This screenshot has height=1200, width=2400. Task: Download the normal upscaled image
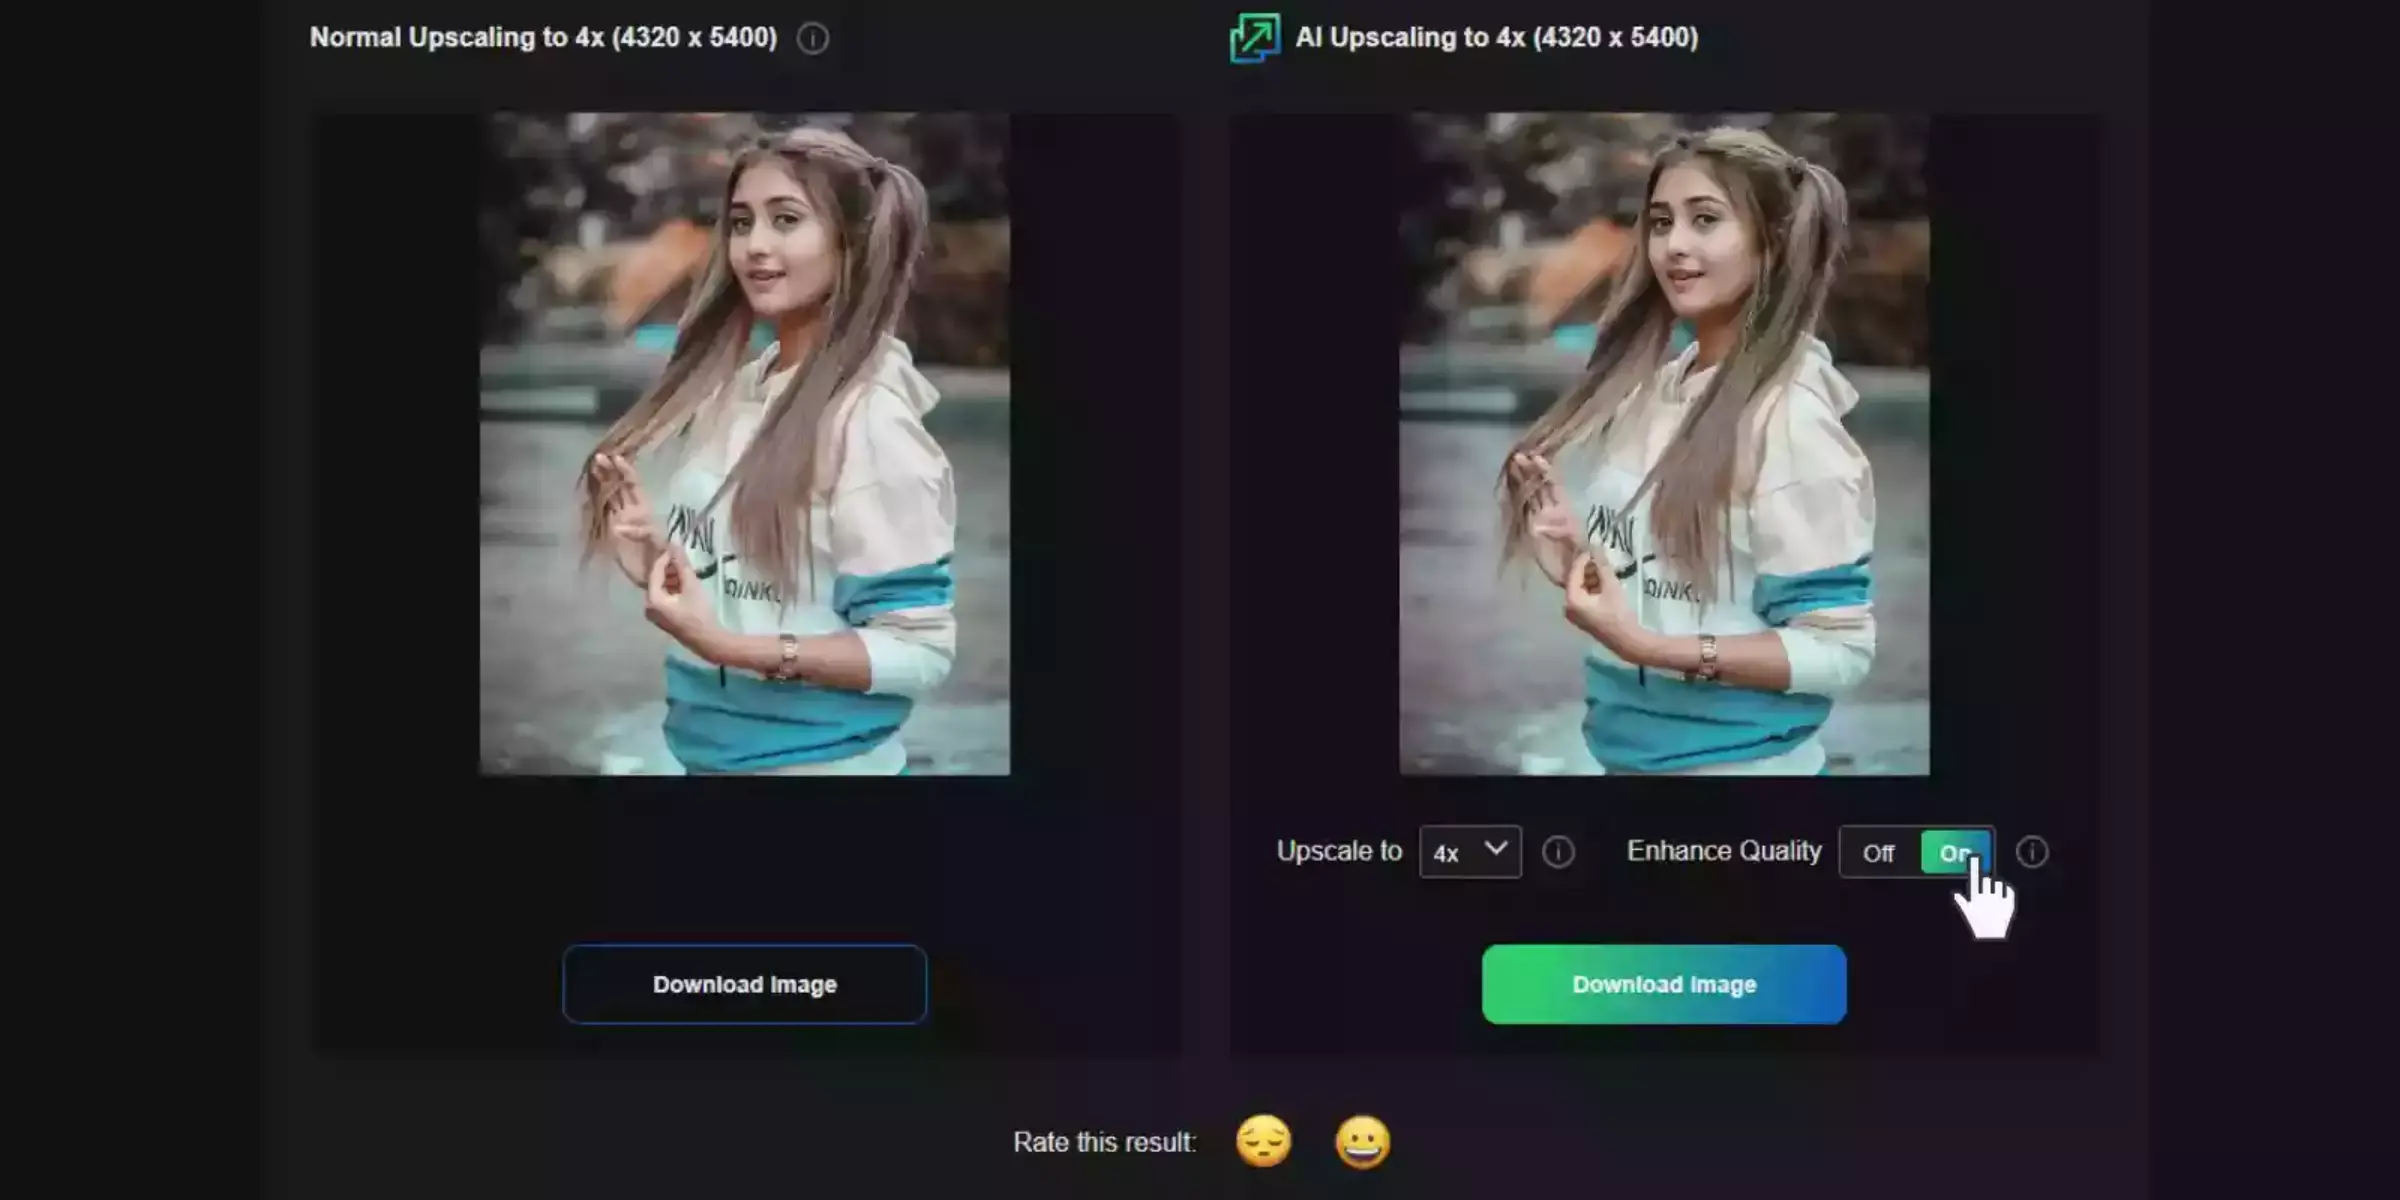(x=744, y=984)
